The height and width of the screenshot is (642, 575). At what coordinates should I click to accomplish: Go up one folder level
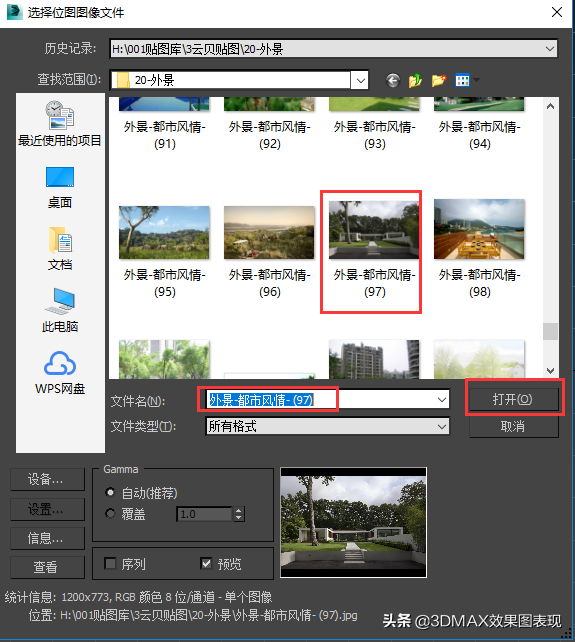[x=415, y=80]
